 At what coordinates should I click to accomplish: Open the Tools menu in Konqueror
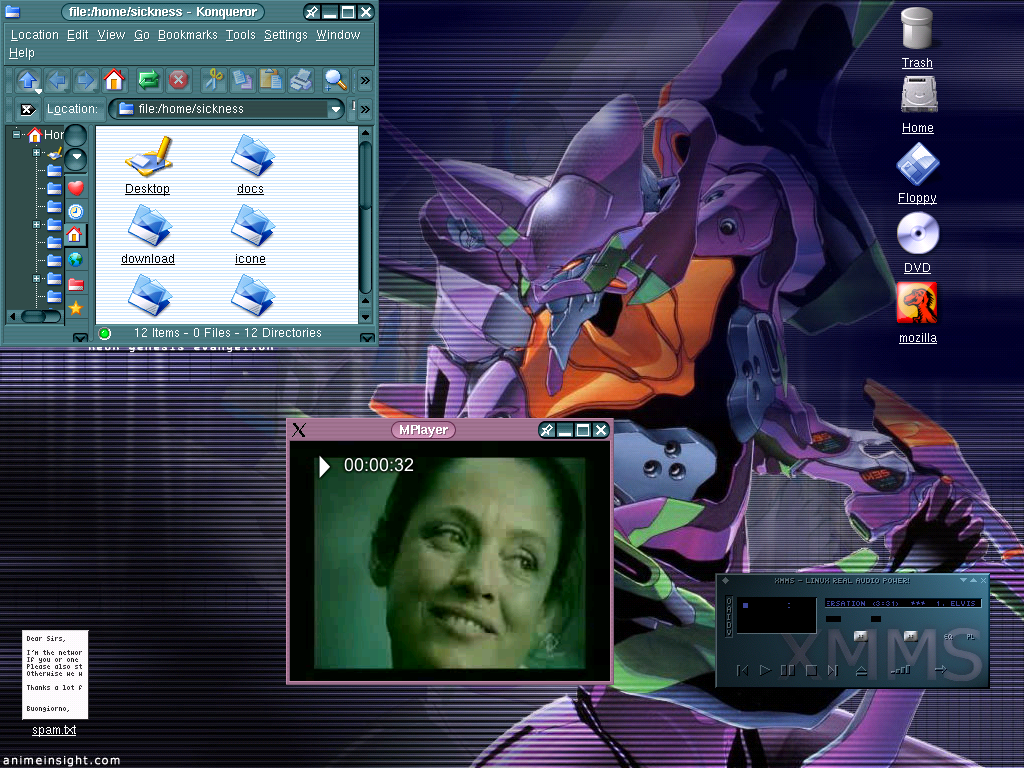pyautogui.click(x=240, y=35)
